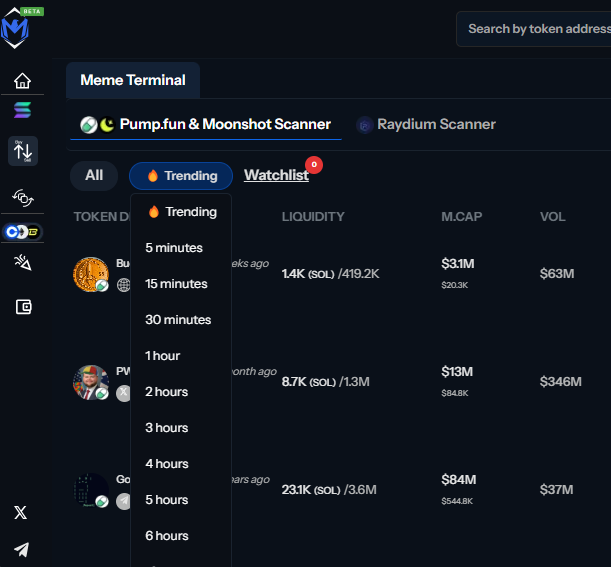Open the wallet icon in sidebar
The image size is (611, 567).
click(23, 307)
